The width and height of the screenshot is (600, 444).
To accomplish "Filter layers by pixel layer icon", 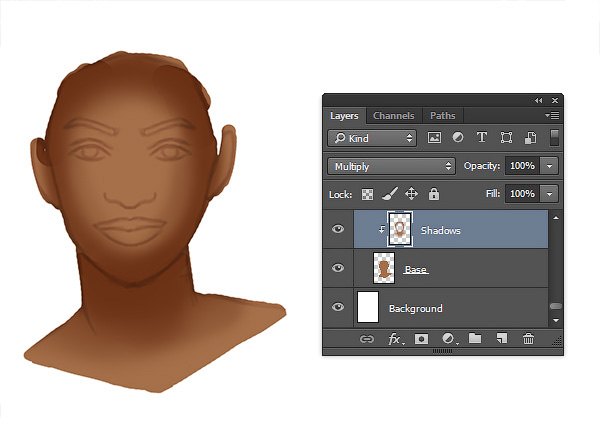I will click(x=434, y=137).
